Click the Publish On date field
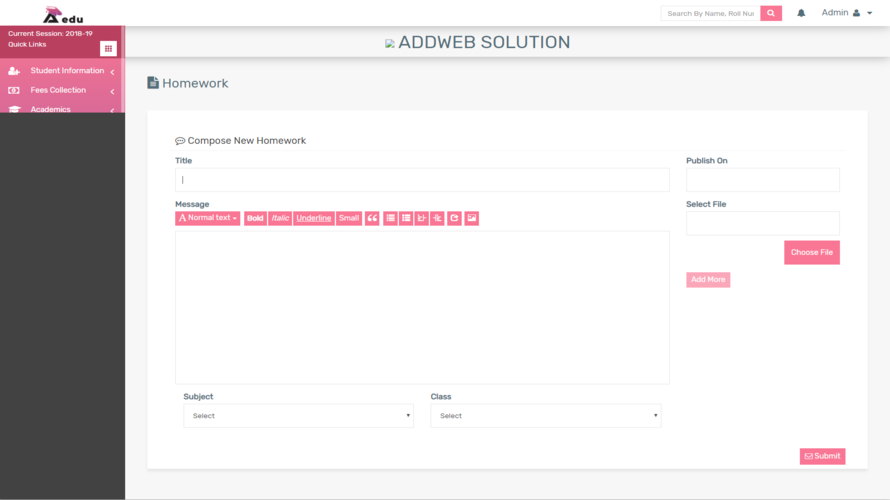This screenshot has height=500, width=890. 763,180
